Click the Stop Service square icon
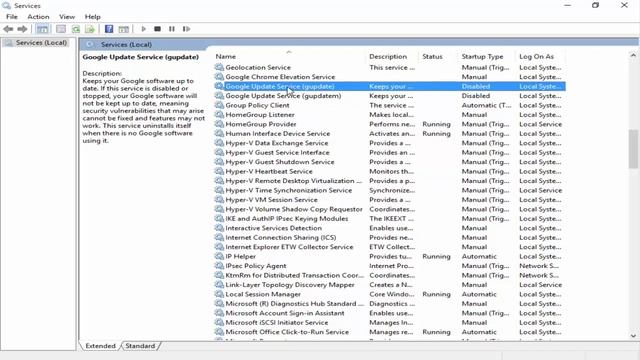This screenshot has height=360, width=640. tap(158, 29)
